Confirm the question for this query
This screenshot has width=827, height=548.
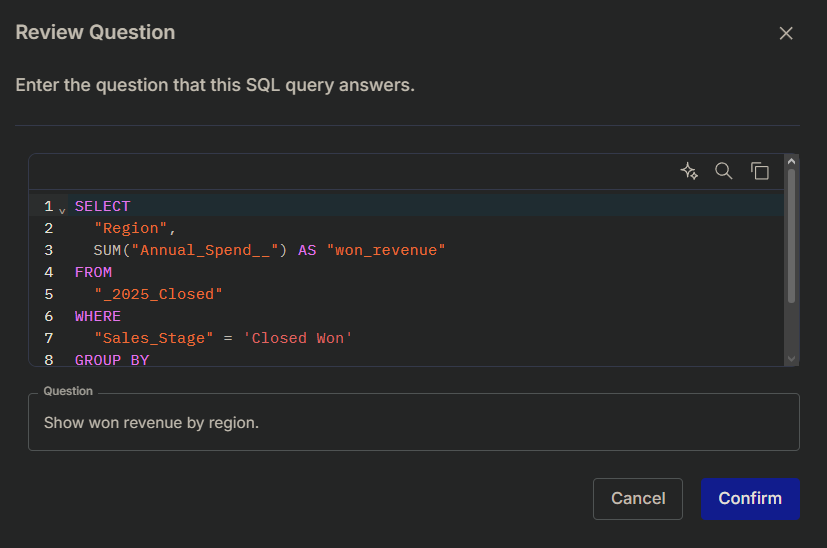(750, 498)
